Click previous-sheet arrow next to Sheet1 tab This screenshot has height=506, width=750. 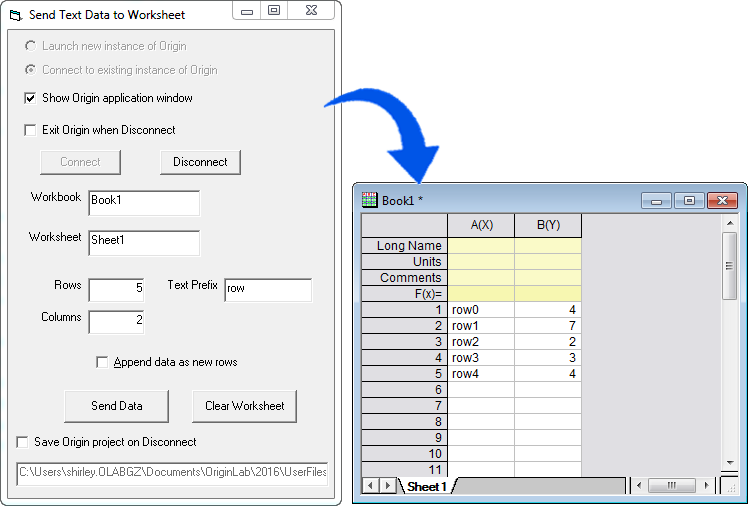(x=387, y=485)
